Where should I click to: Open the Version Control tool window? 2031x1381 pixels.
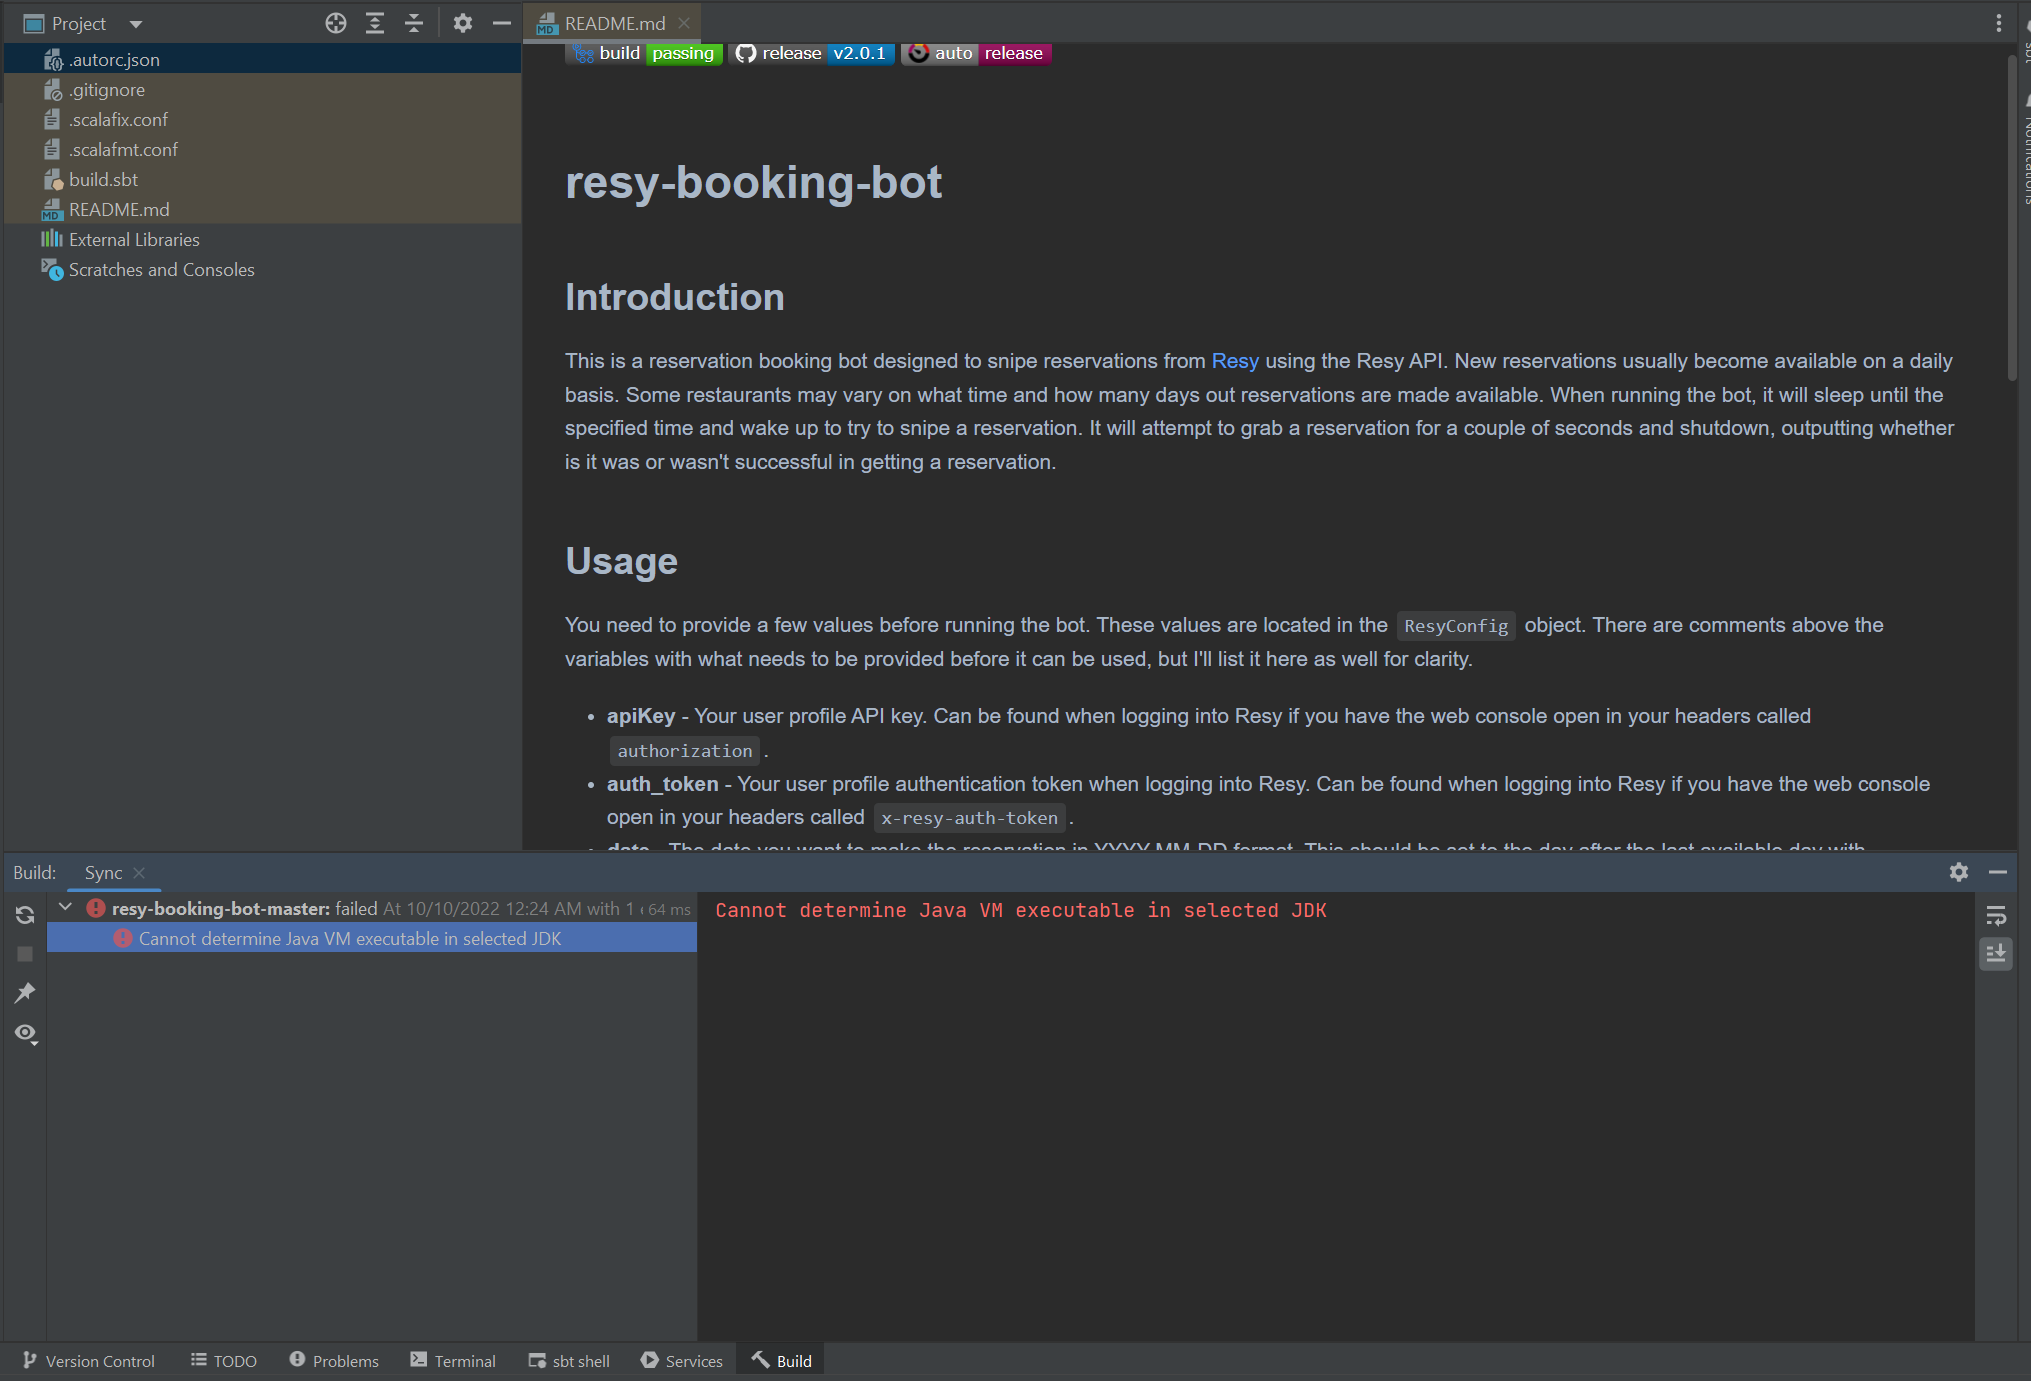[x=89, y=1360]
